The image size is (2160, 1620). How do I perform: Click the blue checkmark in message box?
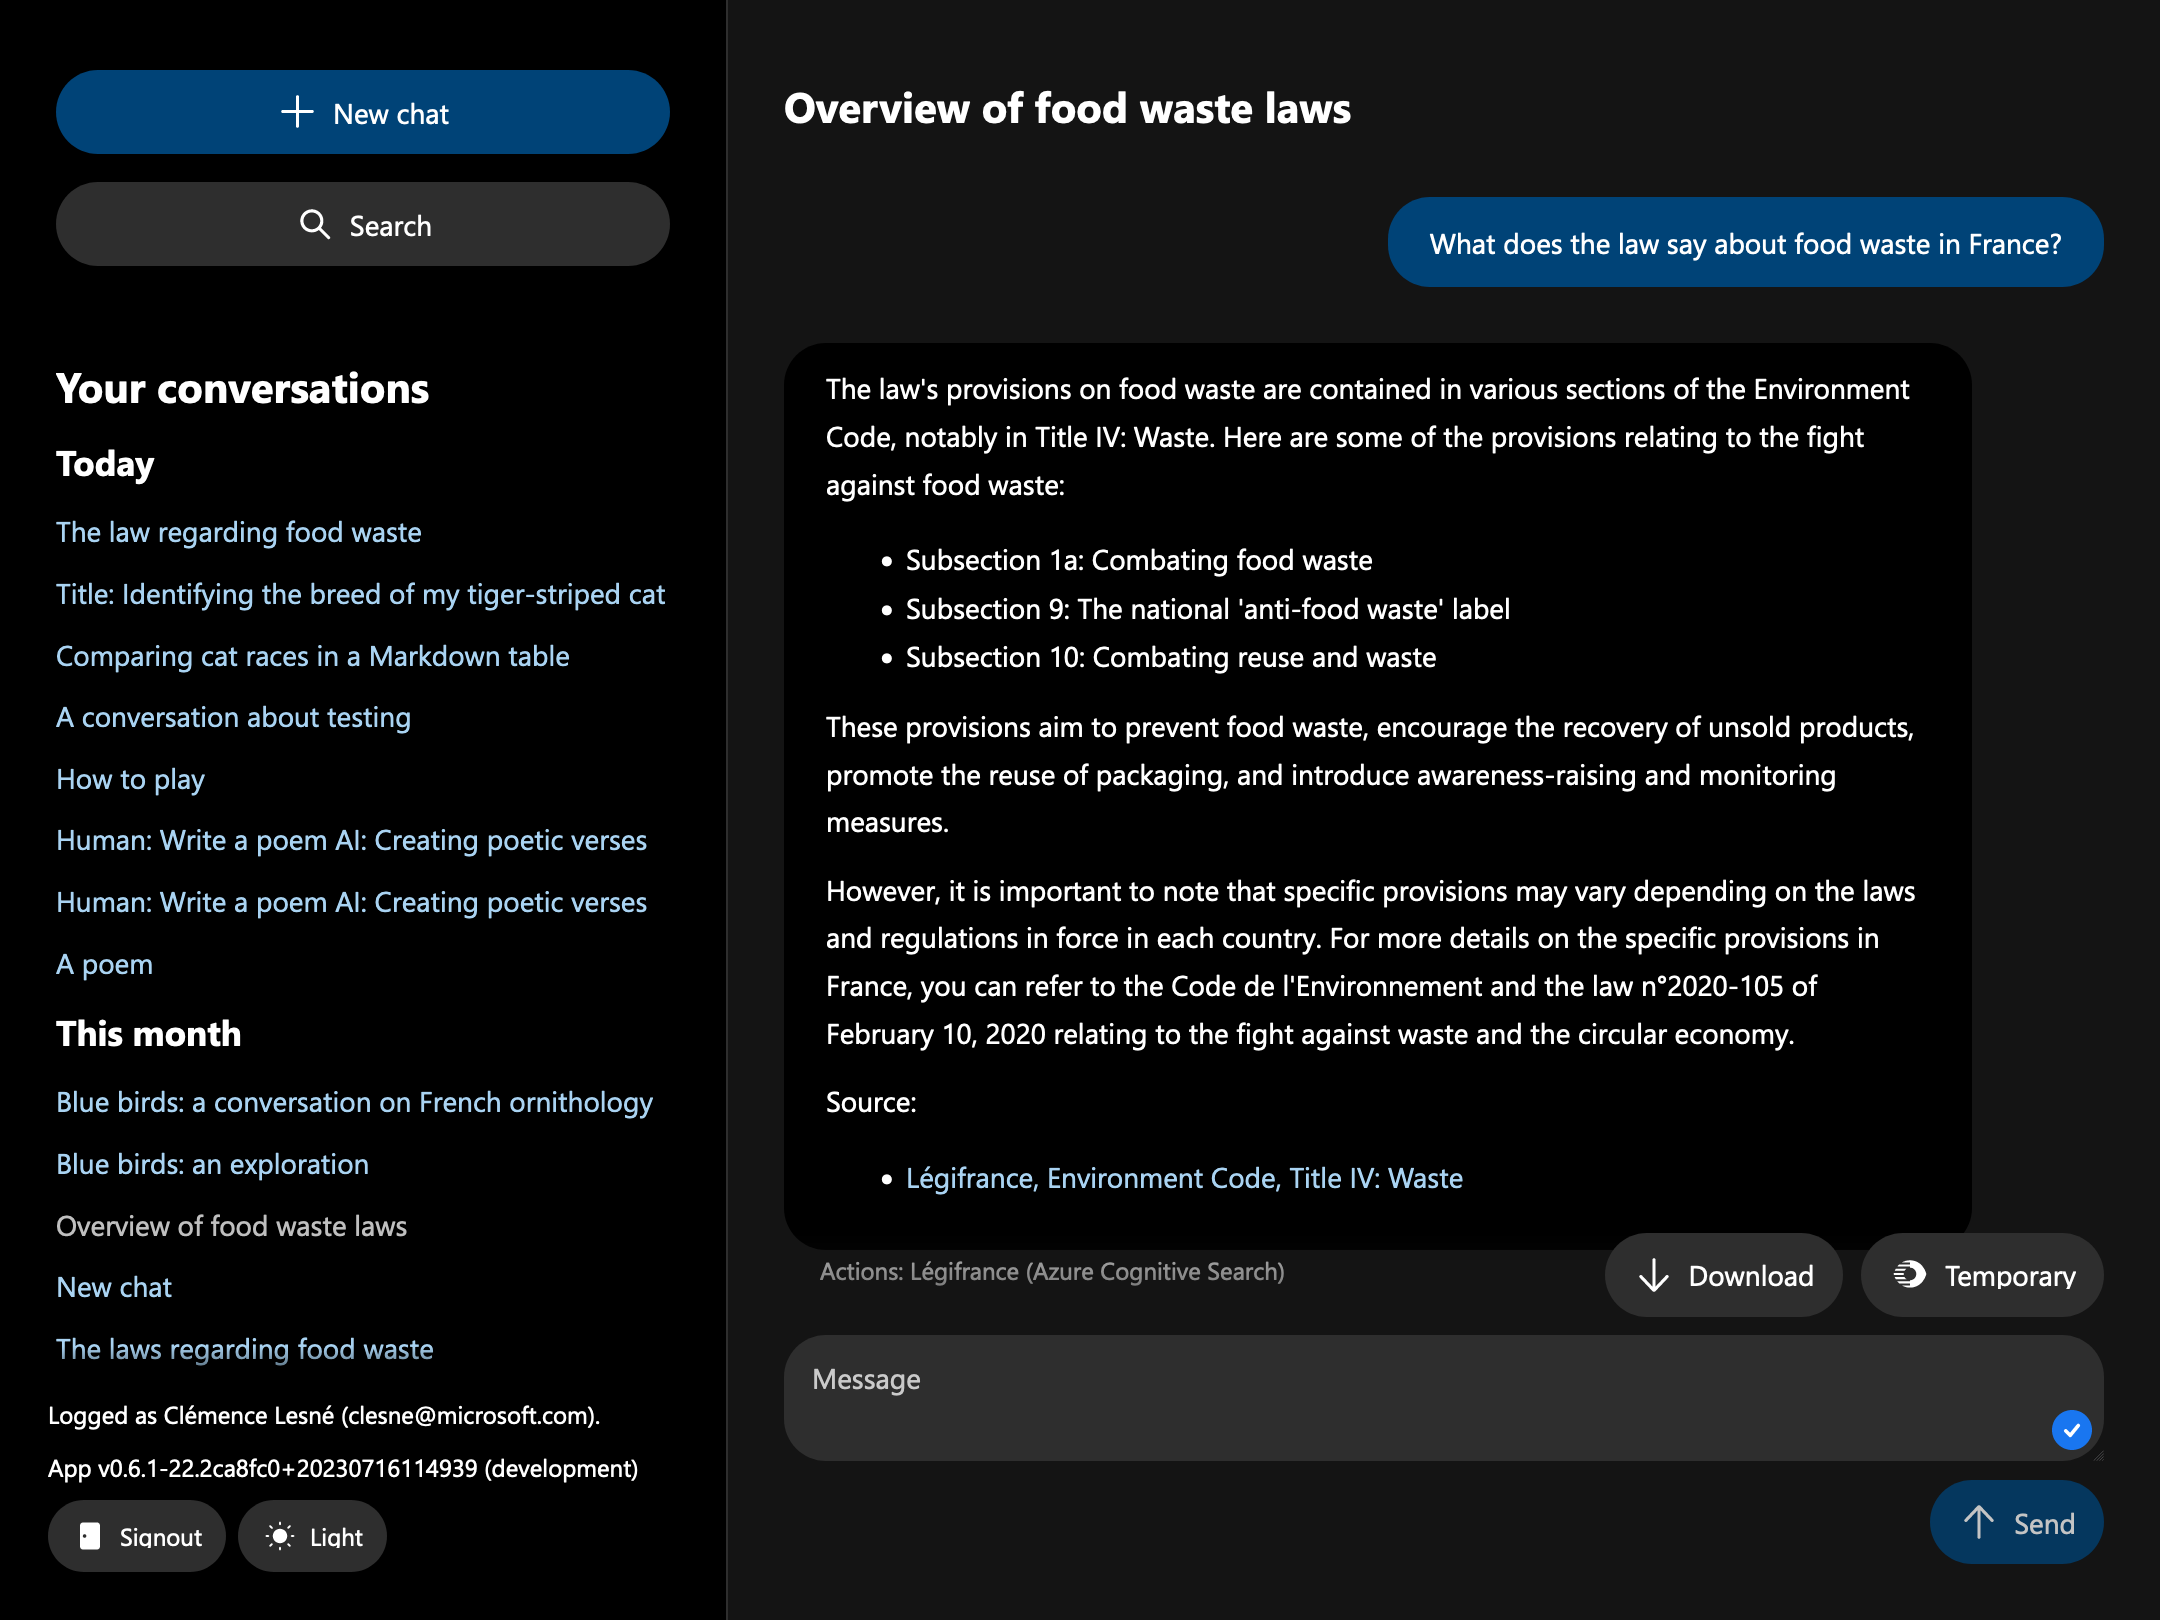2071,1430
